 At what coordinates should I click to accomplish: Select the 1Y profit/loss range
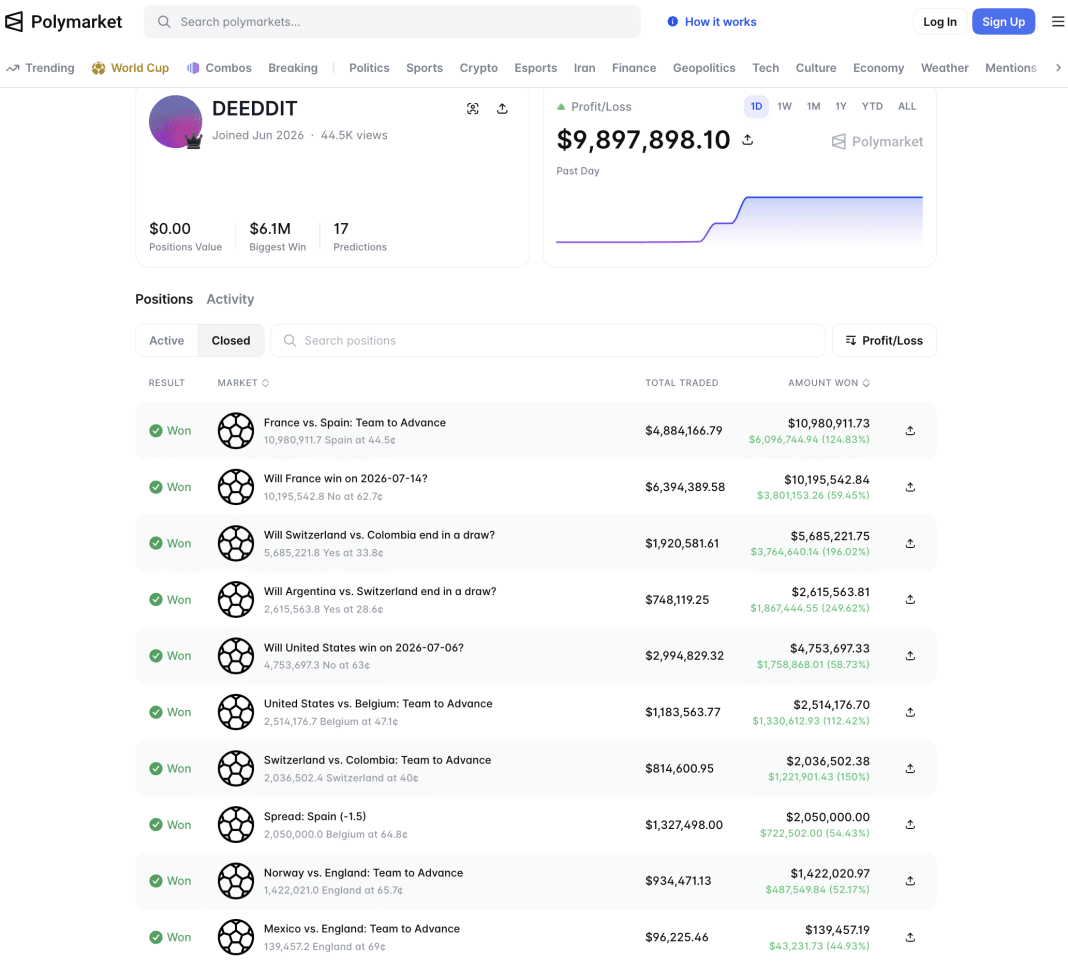[x=841, y=106]
